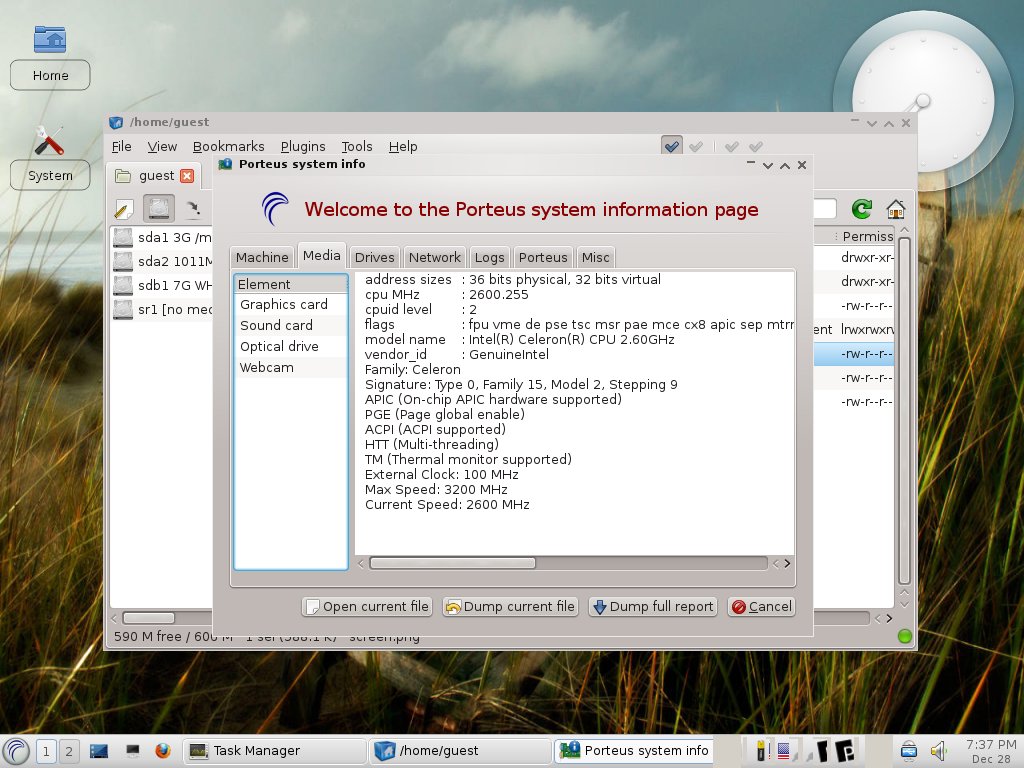Screen dimensions: 1024x768
Task: Toggle the blue checkmark select button
Action: (x=671, y=146)
